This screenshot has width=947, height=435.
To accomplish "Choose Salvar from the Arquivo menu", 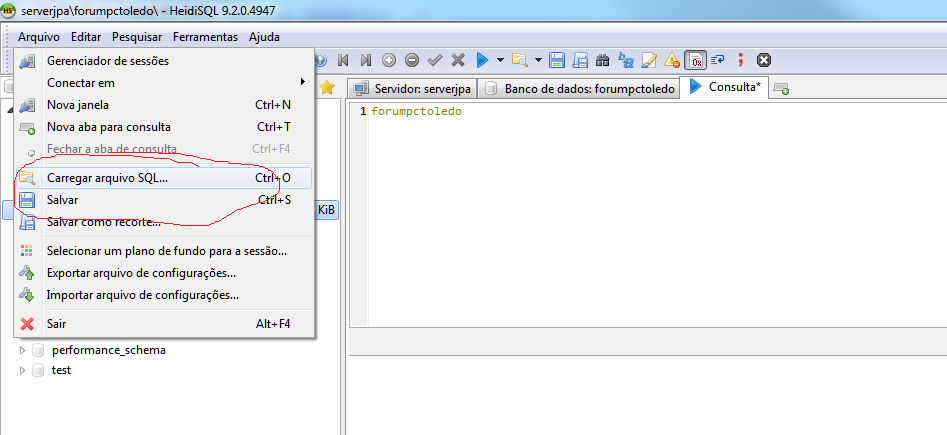I will tap(163, 199).
